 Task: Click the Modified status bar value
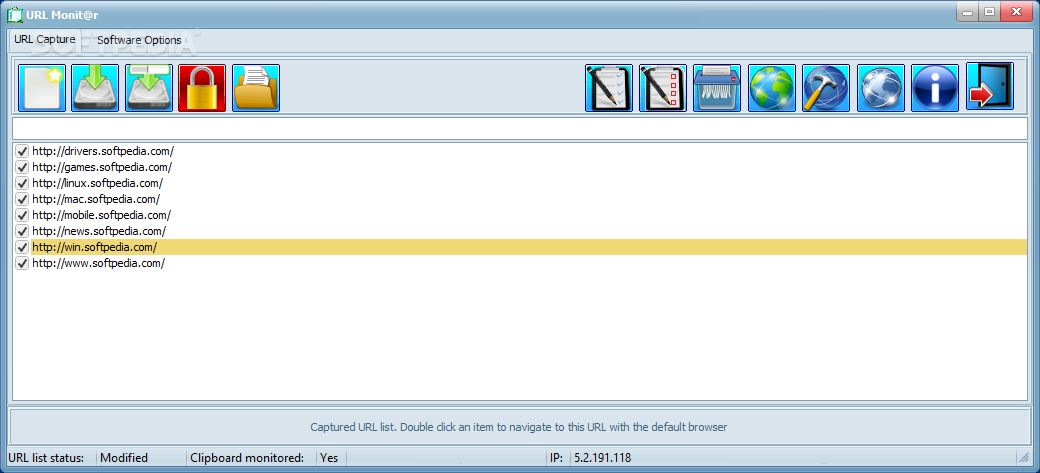pos(124,458)
